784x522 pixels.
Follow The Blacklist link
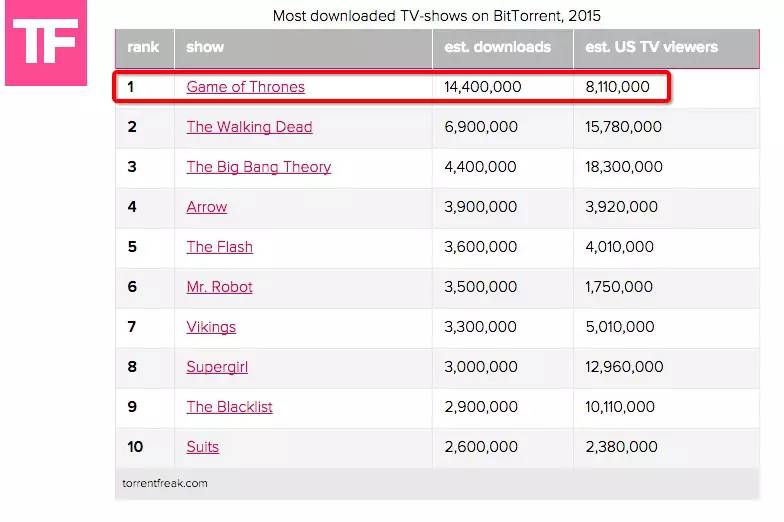(230, 407)
